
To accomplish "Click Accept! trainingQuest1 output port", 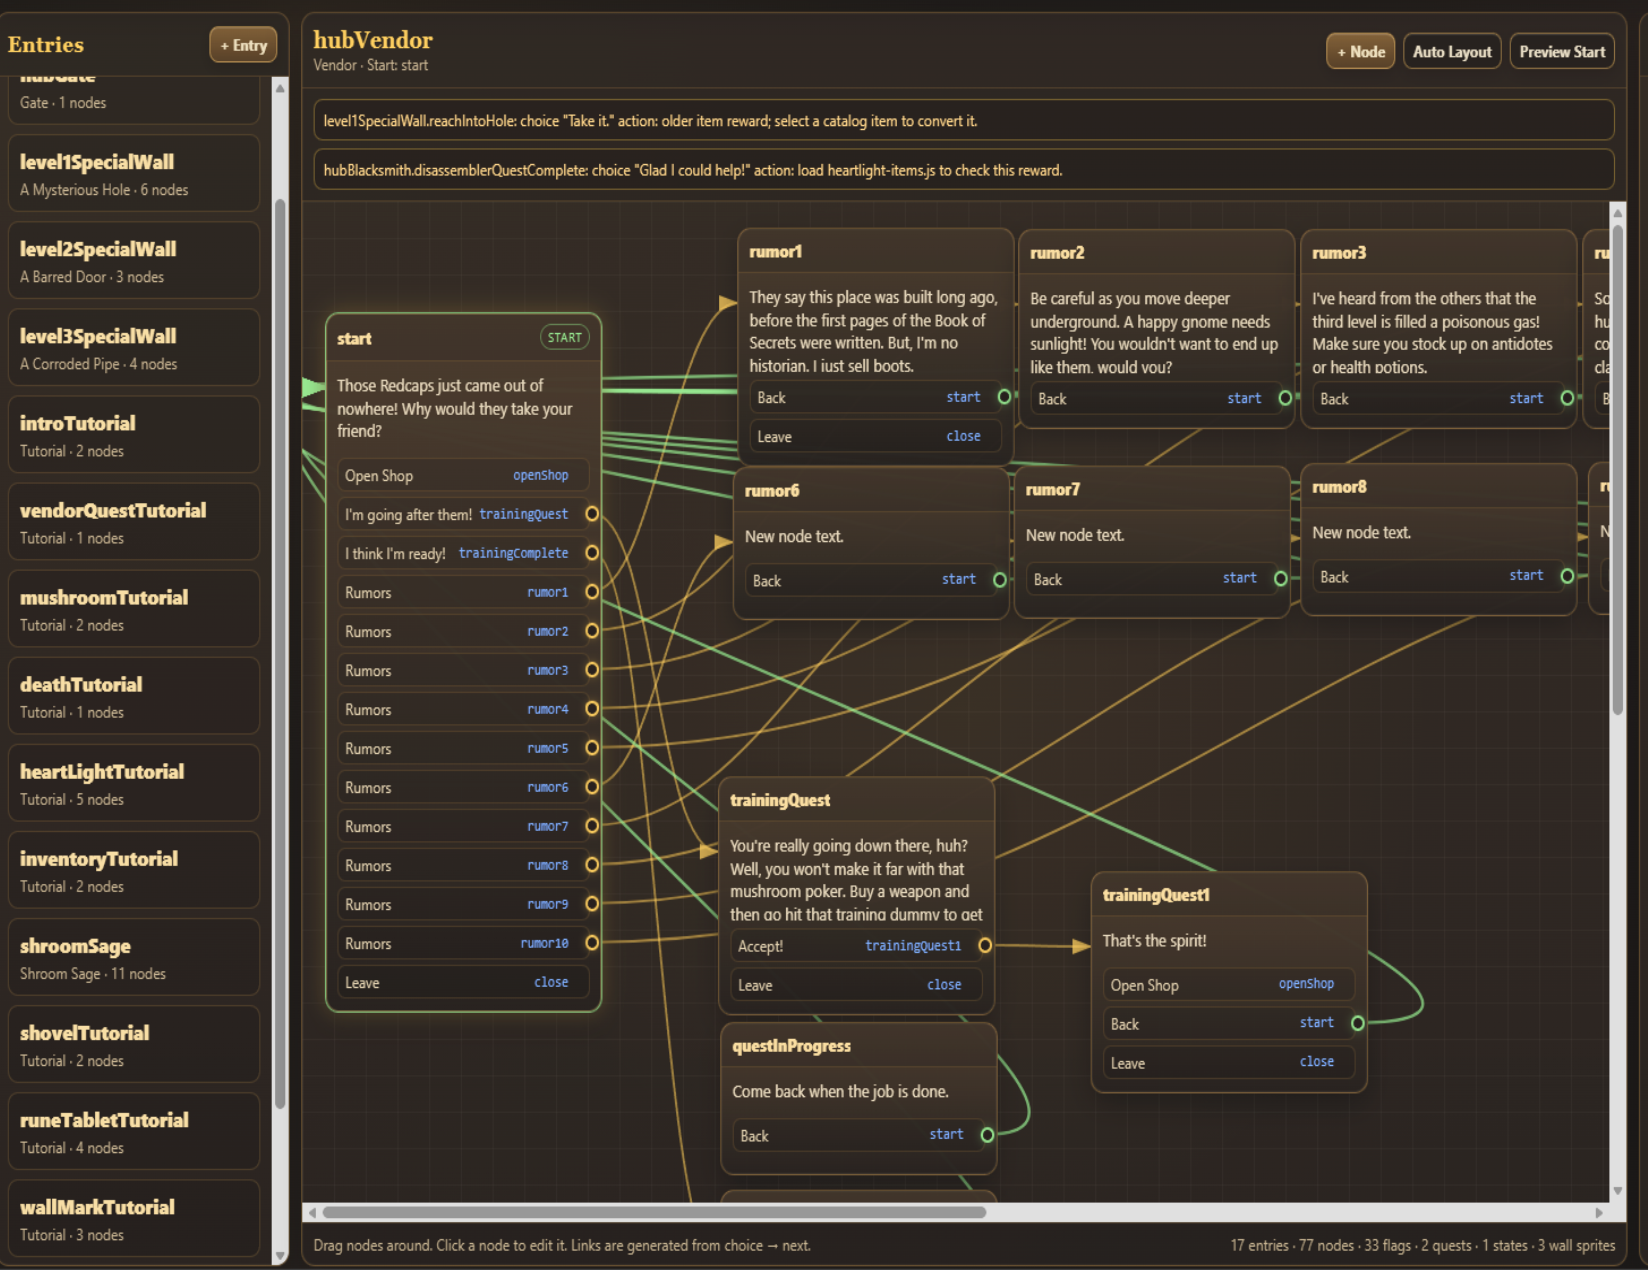I will click(985, 946).
